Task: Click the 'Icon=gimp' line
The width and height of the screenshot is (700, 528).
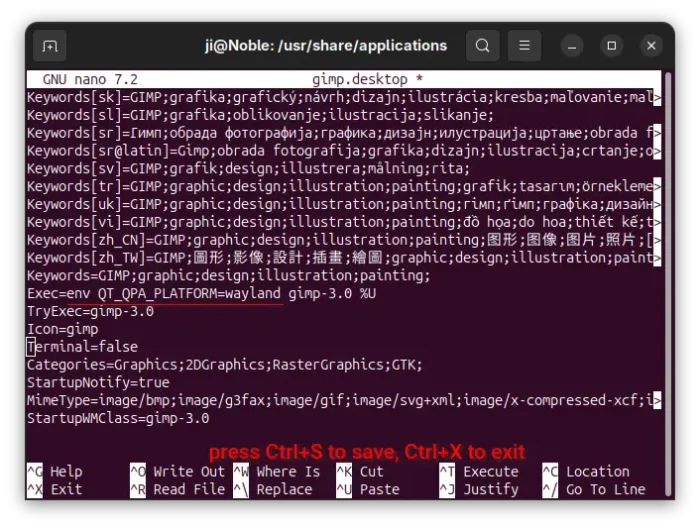Action: pos(62,329)
